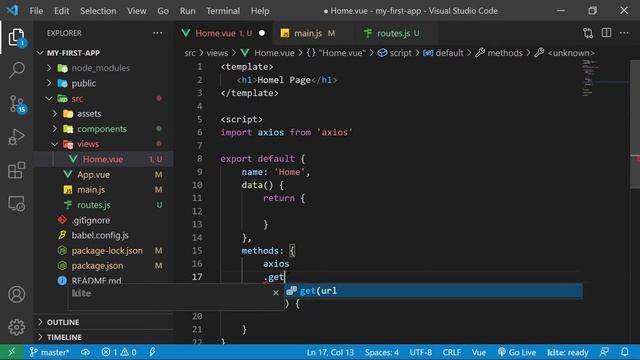Select the get(url autocomplete suggestion
Viewport: 640px width, 360px height.
click(433, 291)
